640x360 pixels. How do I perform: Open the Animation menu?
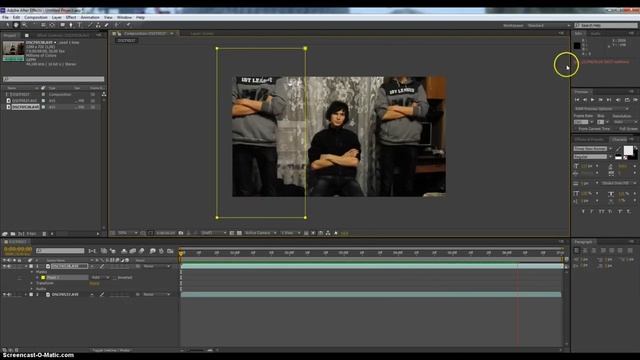pyautogui.click(x=90, y=18)
